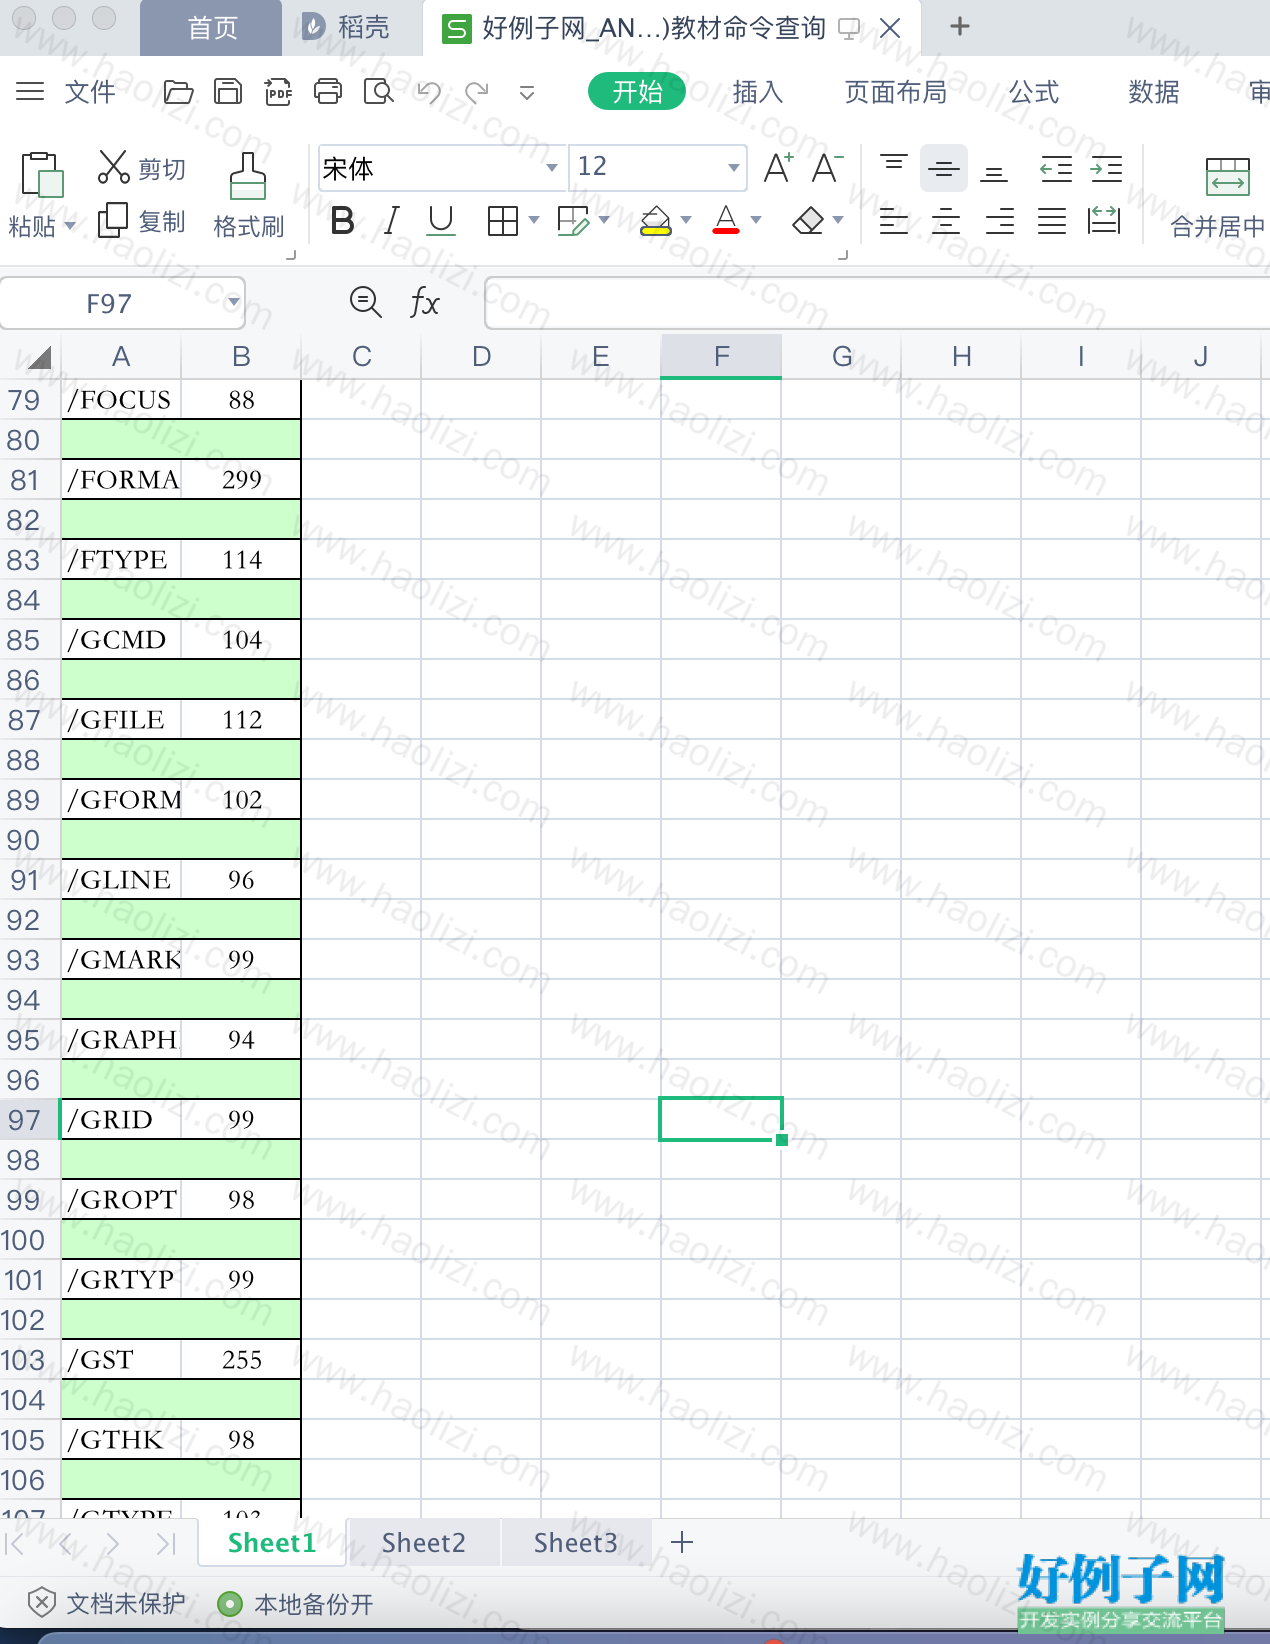Click the Paste clipboard icon

tap(42, 175)
